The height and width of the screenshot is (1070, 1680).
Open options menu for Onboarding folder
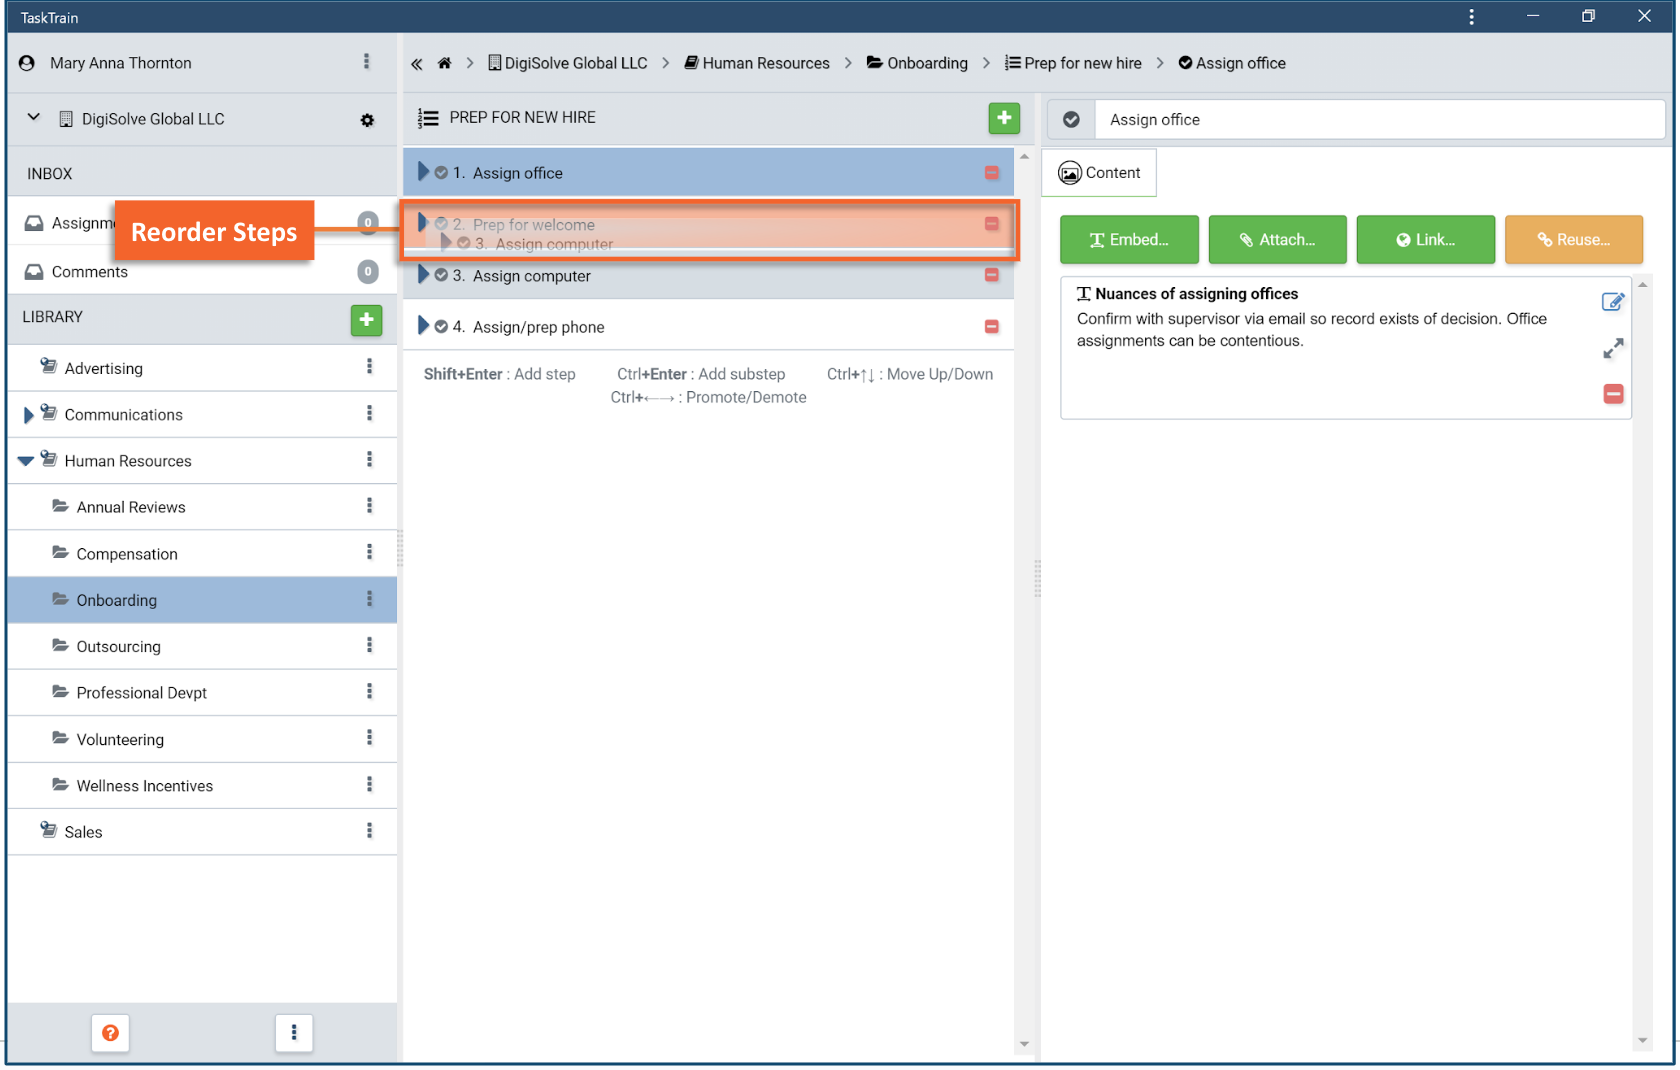(369, 599)
